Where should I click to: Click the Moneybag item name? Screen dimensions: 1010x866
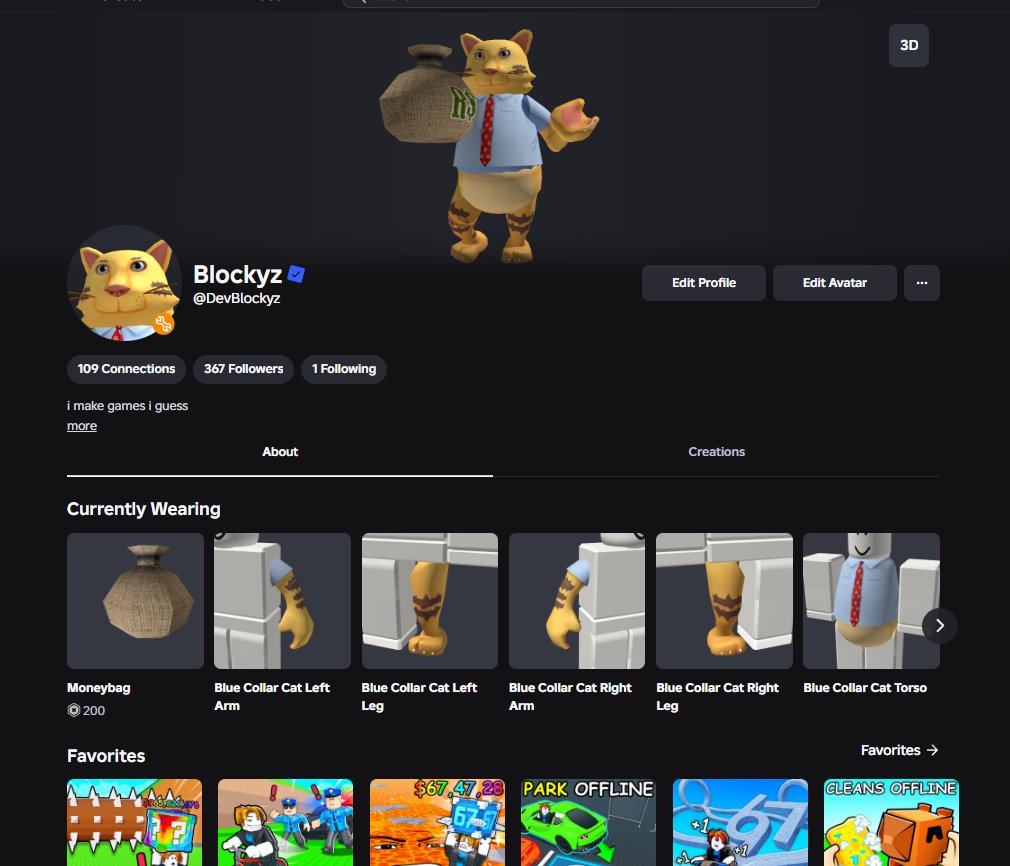99,688
